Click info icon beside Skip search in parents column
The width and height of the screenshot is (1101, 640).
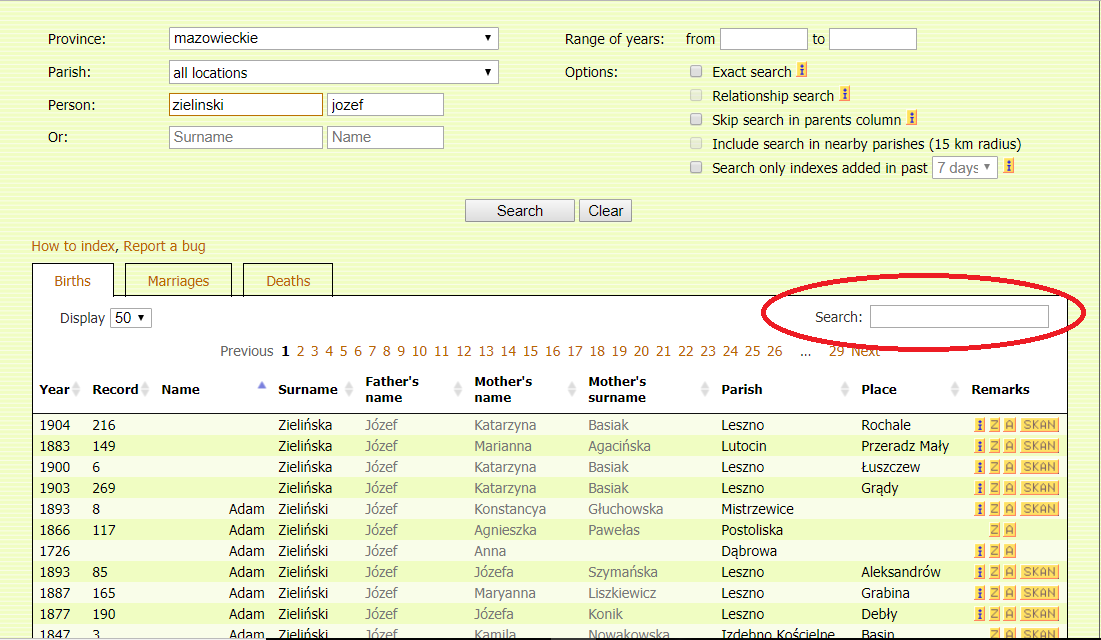(x=912, y=119)
